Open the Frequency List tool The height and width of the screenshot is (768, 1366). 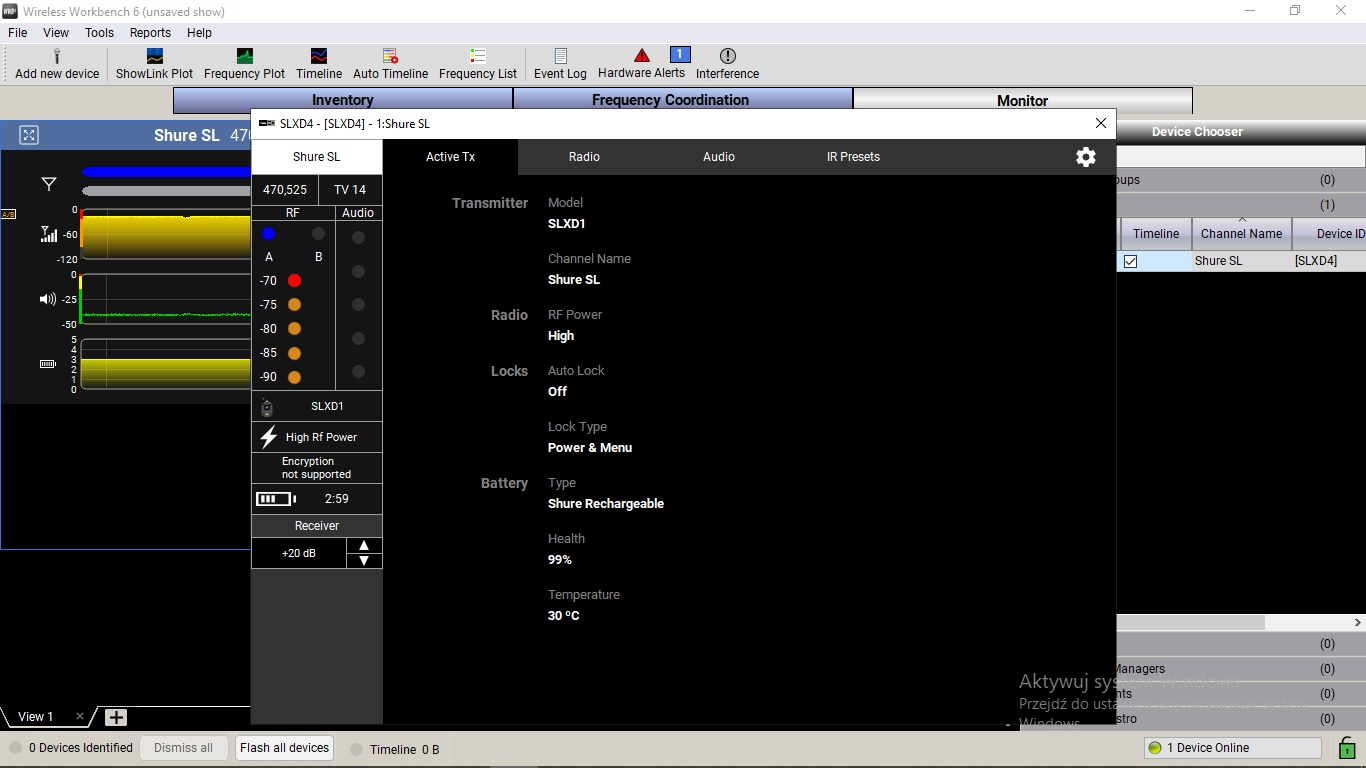[478, 64]
